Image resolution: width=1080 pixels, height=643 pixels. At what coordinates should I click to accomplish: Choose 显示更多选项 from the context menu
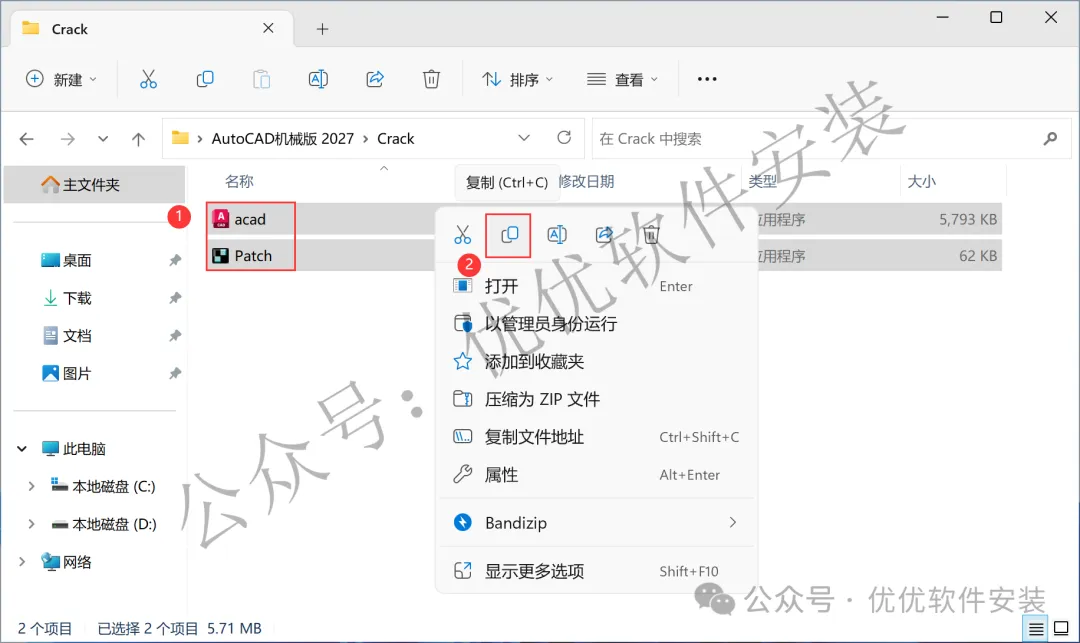(597, 571)
